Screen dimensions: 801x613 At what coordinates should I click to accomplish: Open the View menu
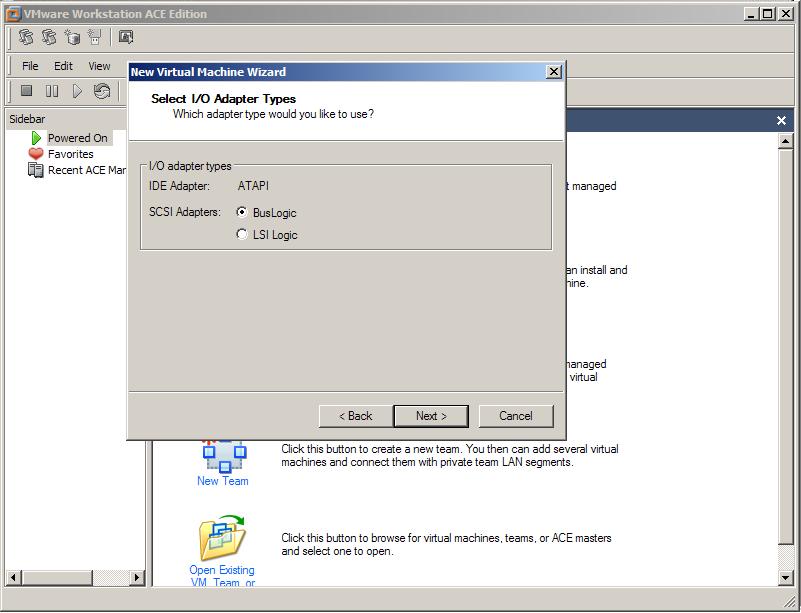pos(99,66)
